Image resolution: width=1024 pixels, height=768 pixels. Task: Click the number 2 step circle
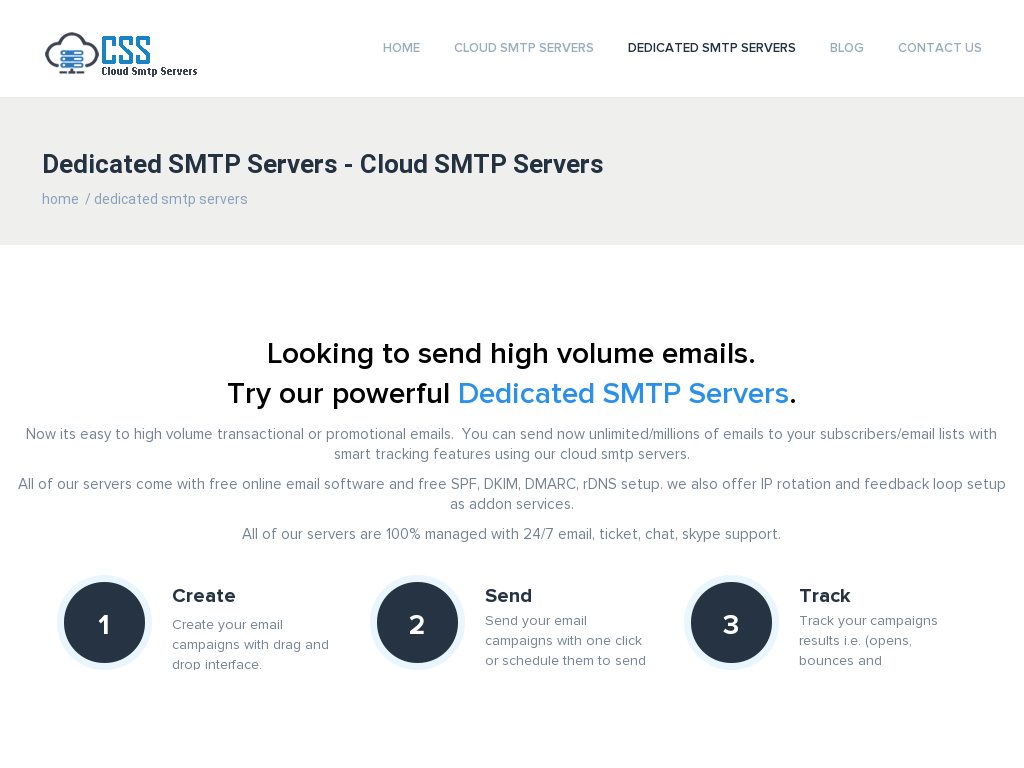pyautogui.click(x=417, y=623)
